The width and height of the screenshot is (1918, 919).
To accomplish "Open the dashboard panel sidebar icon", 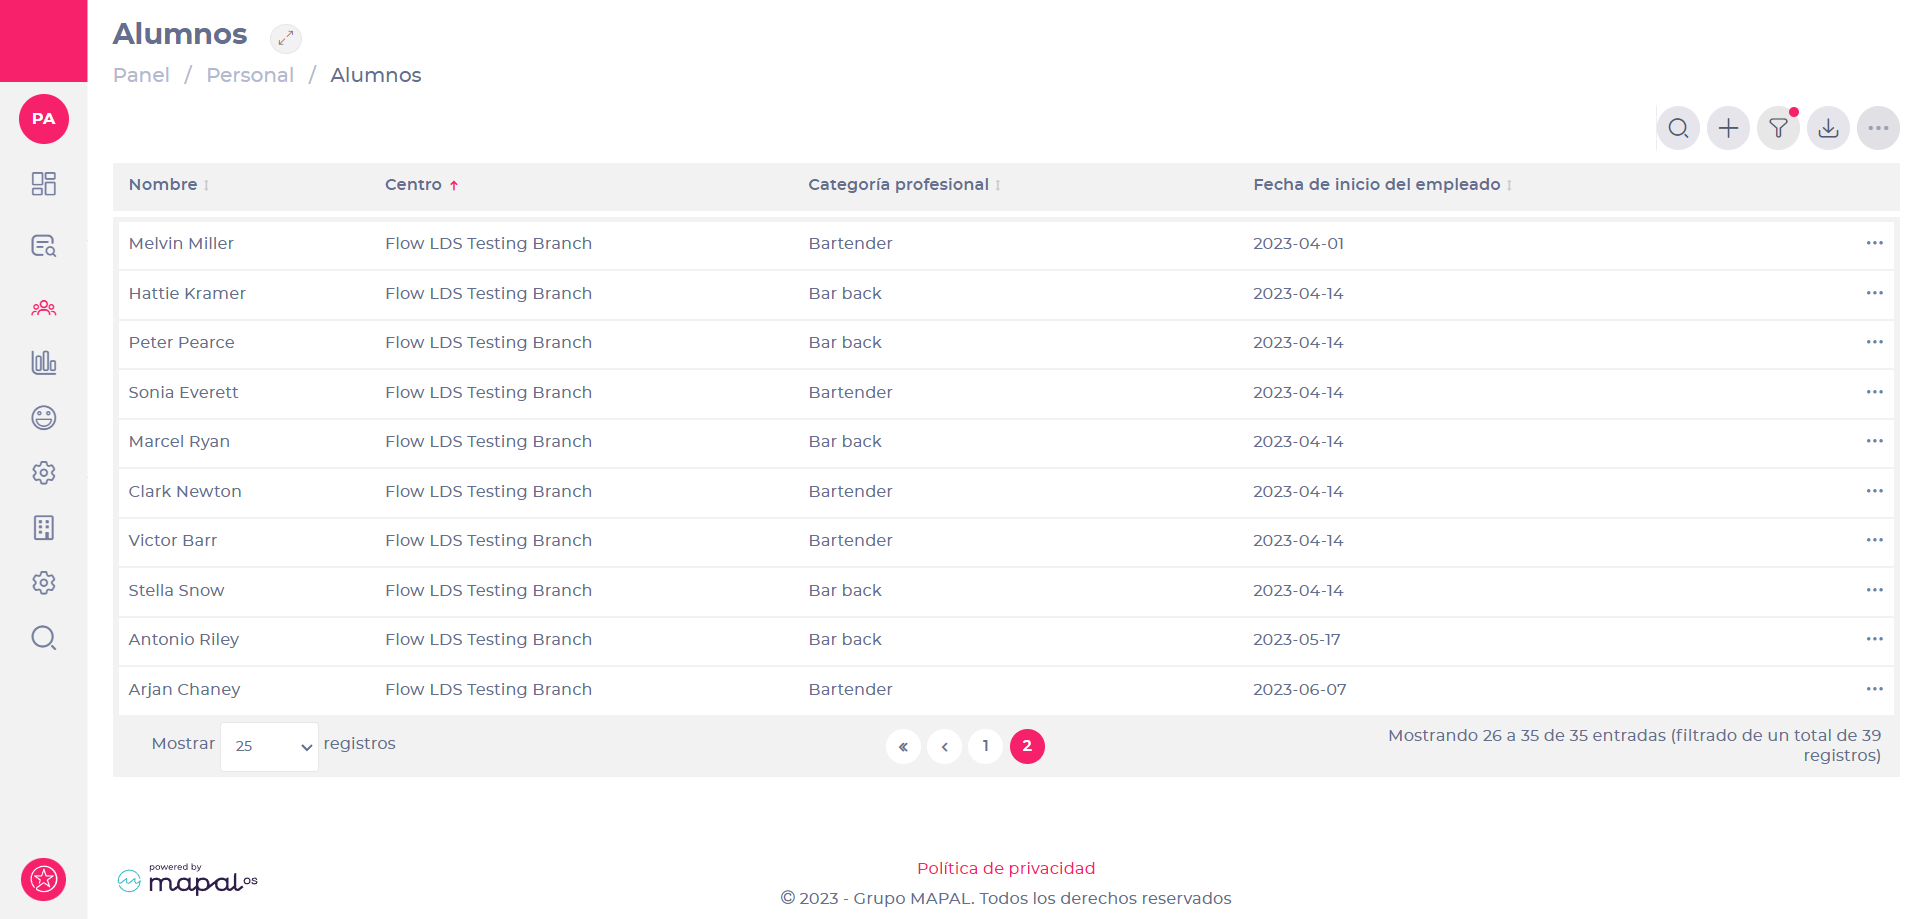I will point(44,184).
